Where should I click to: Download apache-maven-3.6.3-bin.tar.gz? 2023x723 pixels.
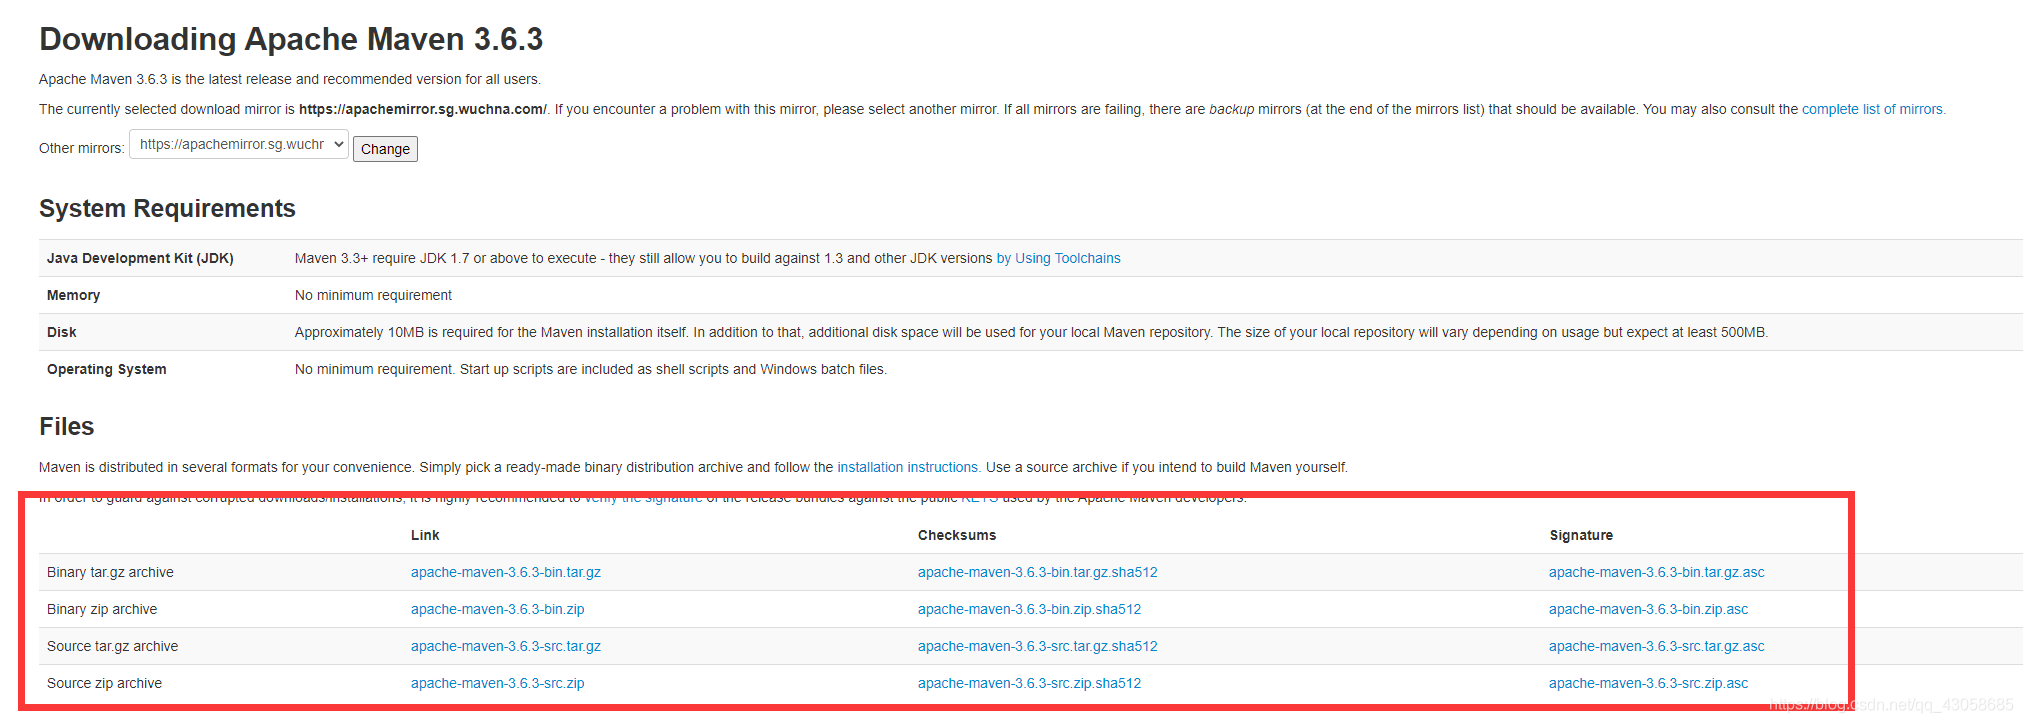tap(506, 572)
